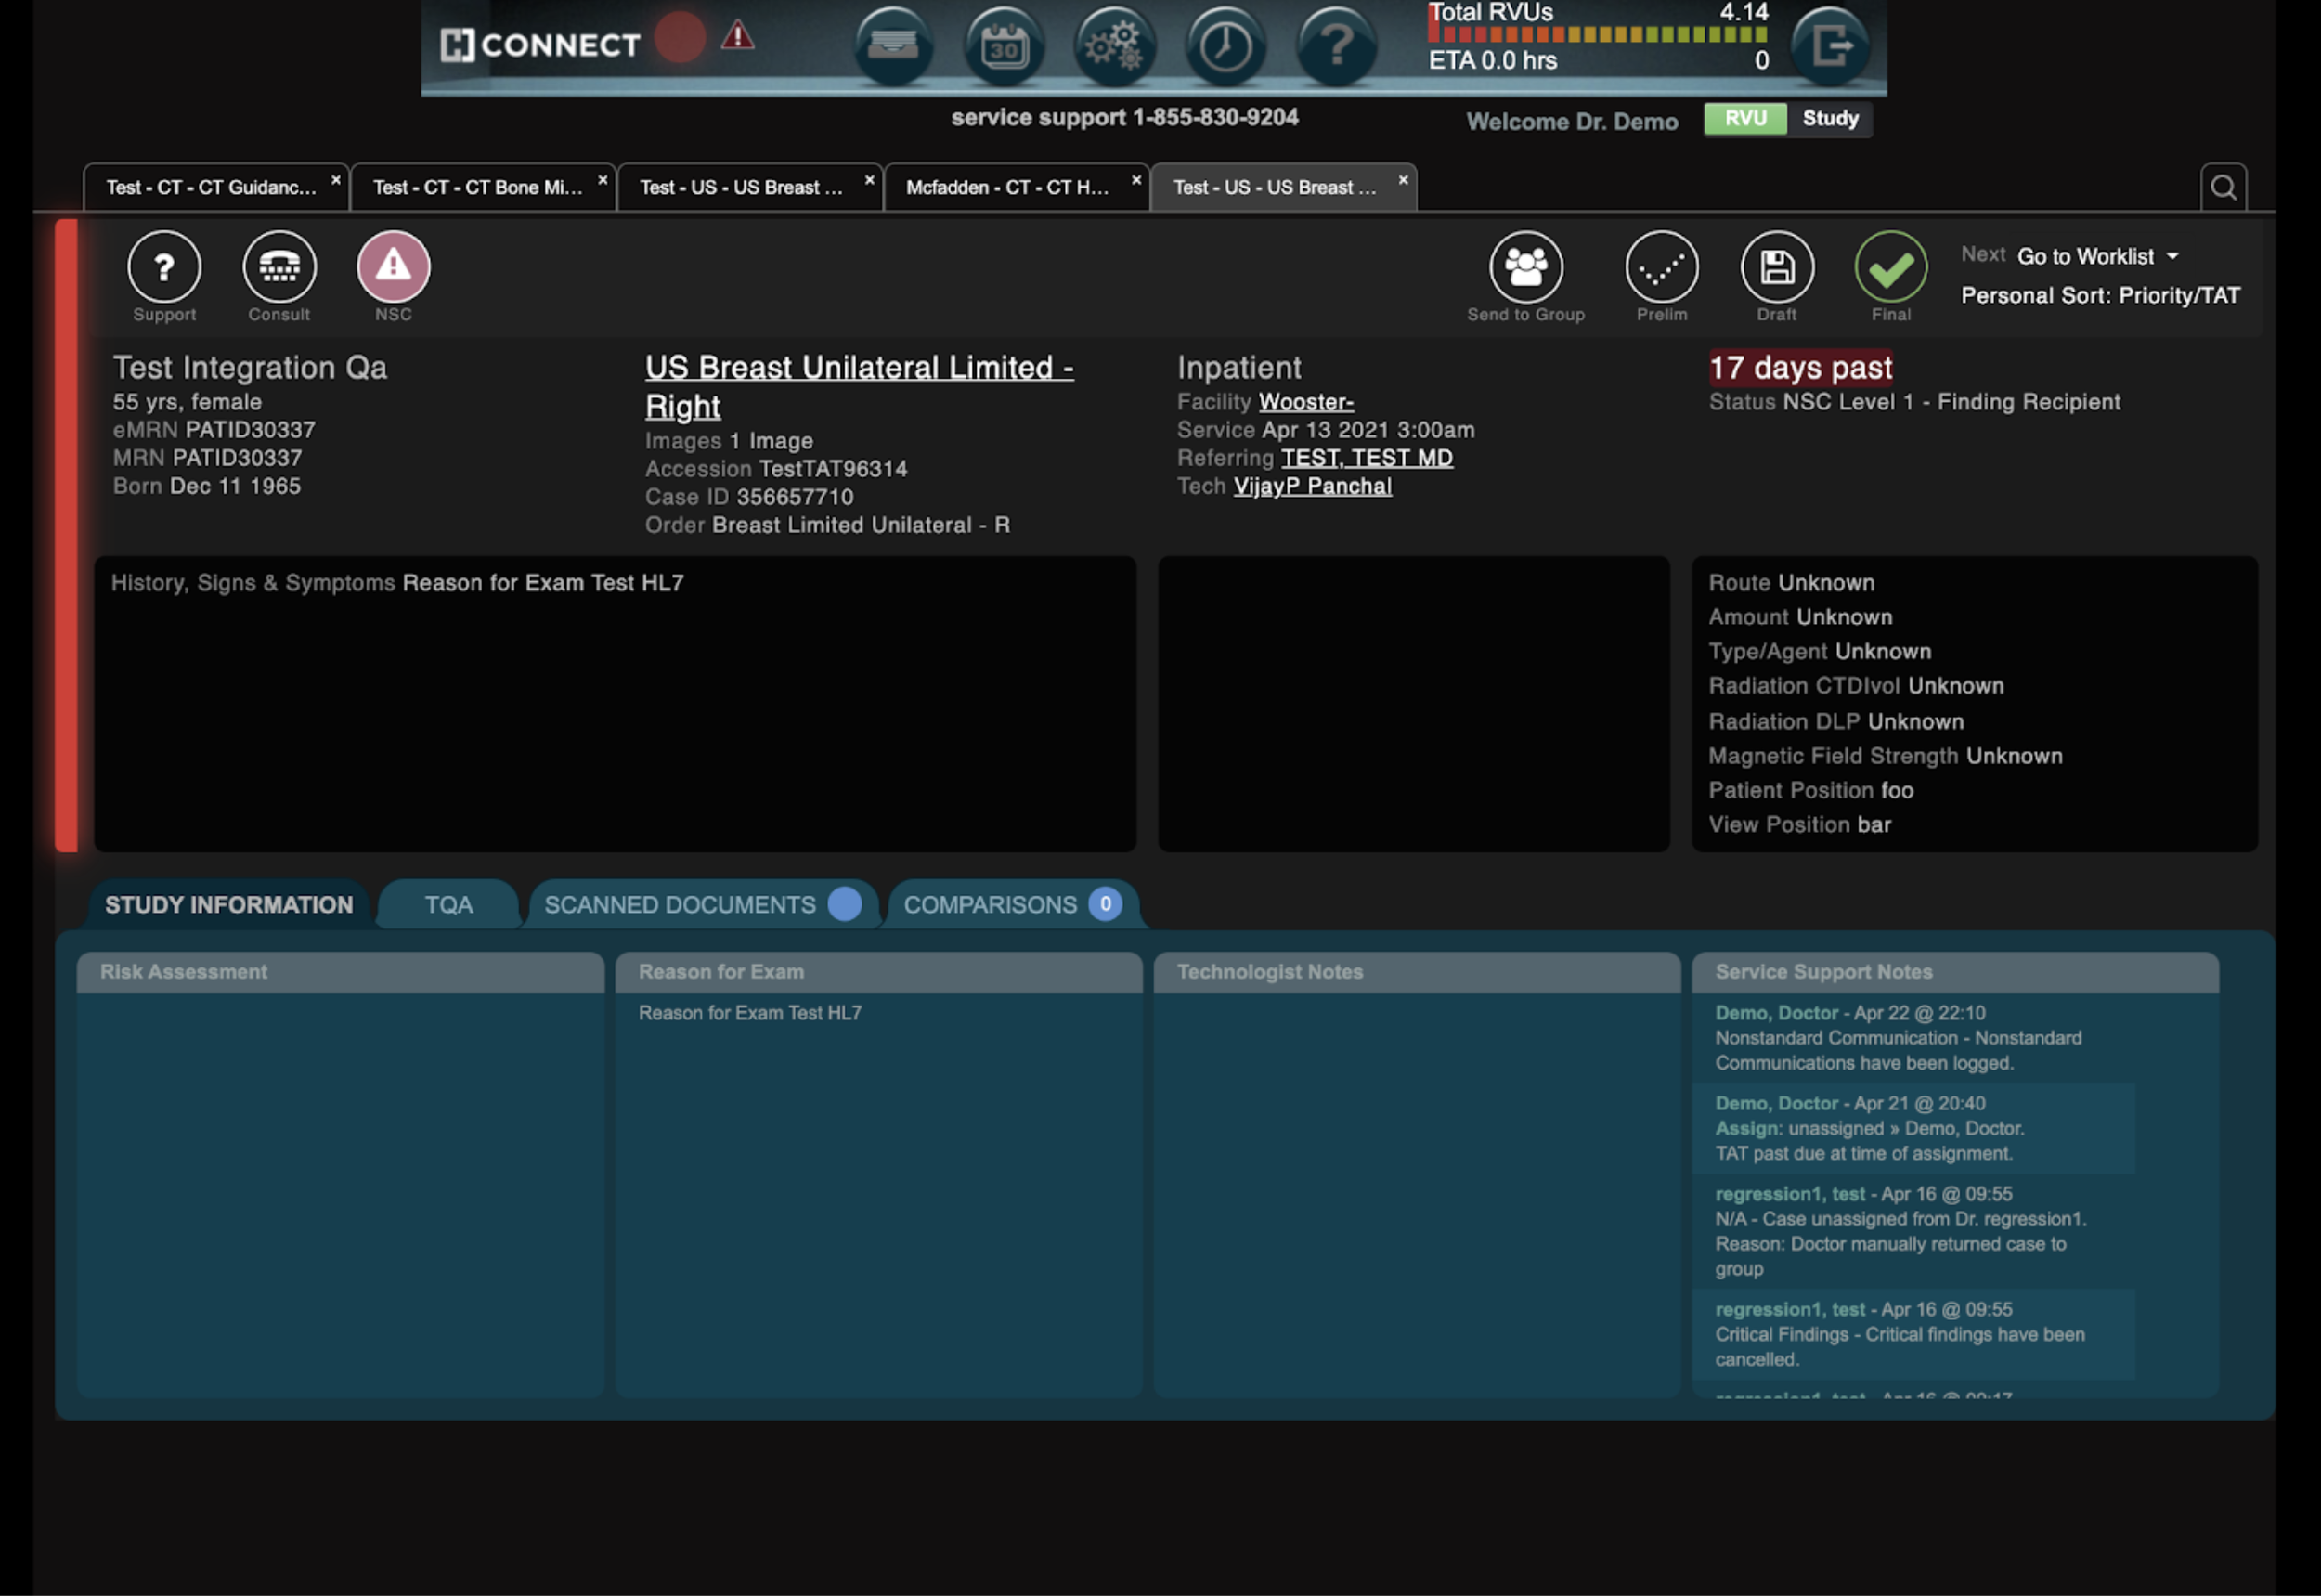Click the red status indicator beside Connect

coord(680,37)
